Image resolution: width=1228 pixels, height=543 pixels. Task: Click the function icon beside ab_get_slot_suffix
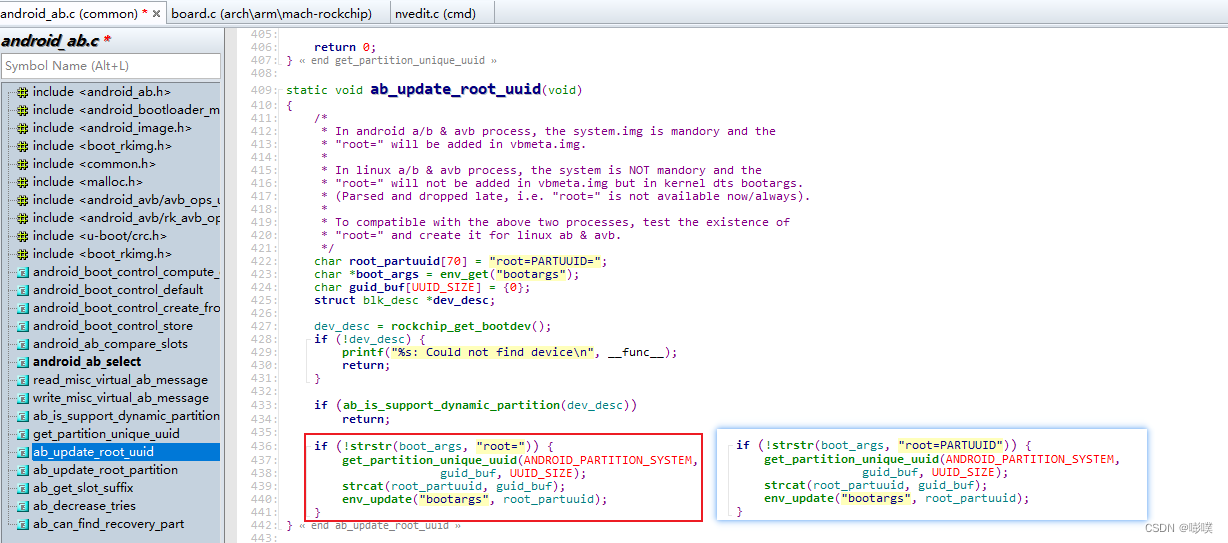coord(22,488)
